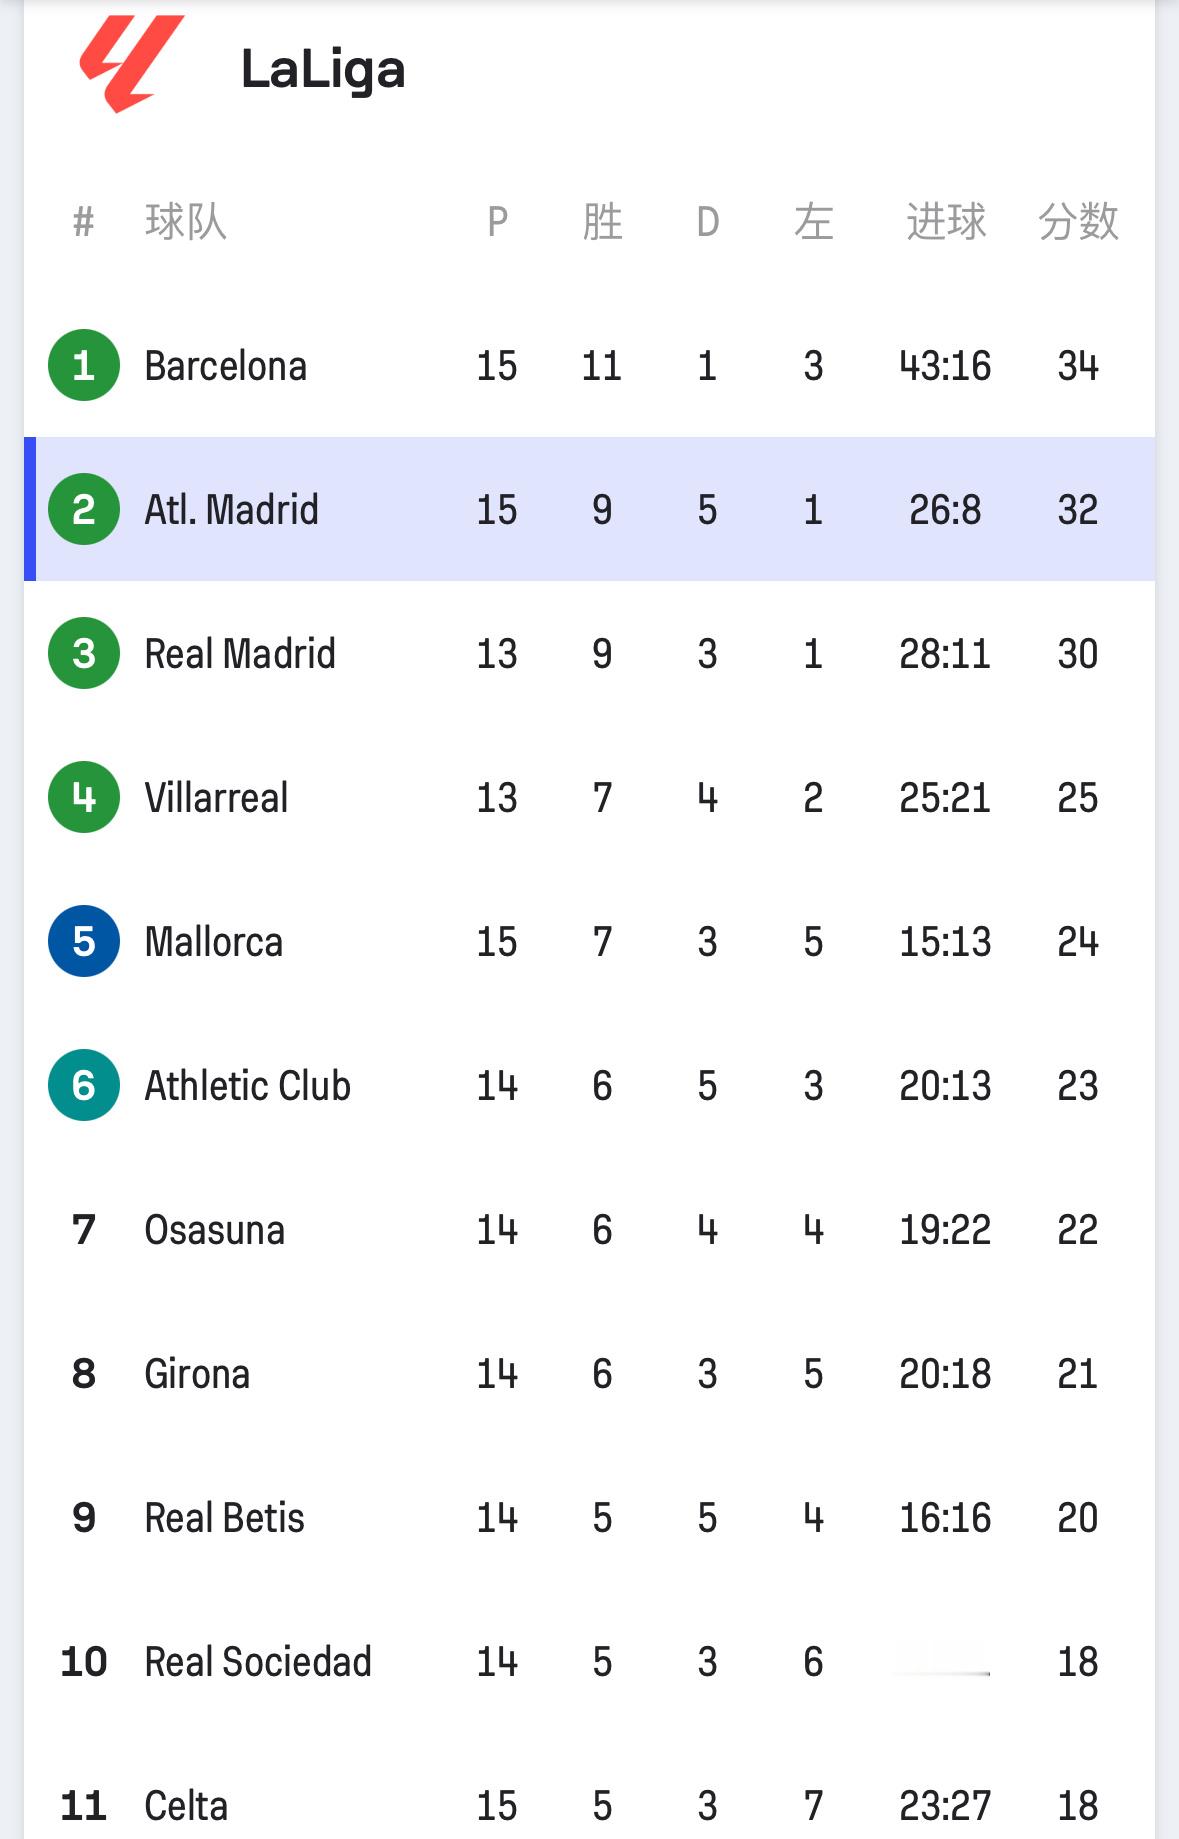Screen dimensions: 1179x1839
Task: Click Real Madrid's rank 3 badge
Action: click(x=84, y=653)
